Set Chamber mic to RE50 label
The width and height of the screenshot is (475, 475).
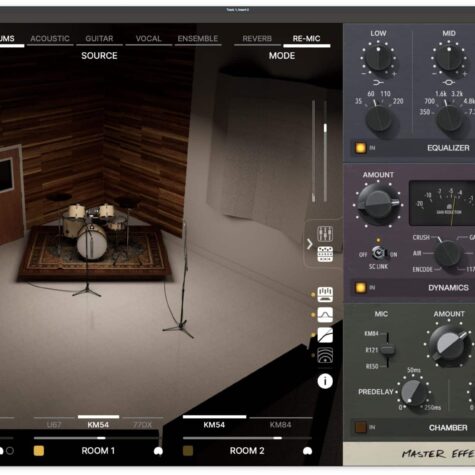click(372, 366)
